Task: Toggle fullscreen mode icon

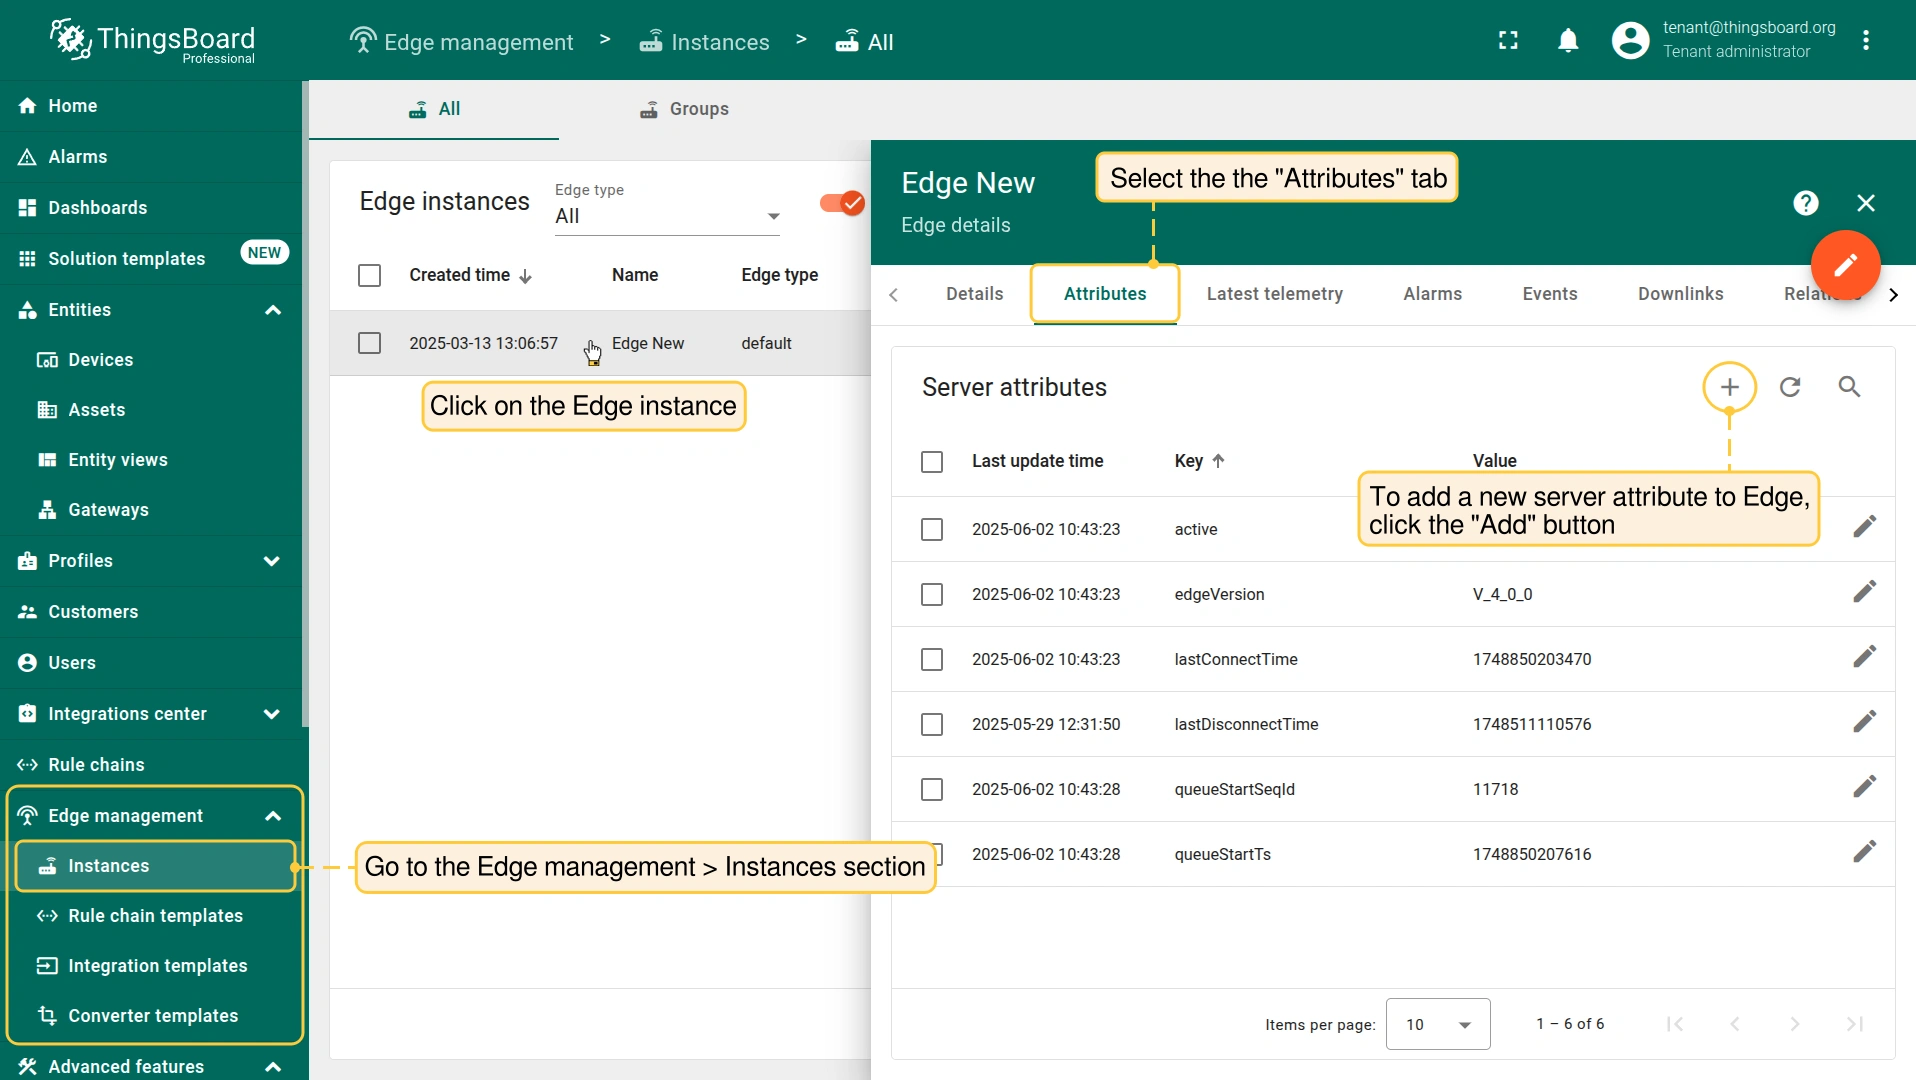Action: click(x=1508, y=41)
